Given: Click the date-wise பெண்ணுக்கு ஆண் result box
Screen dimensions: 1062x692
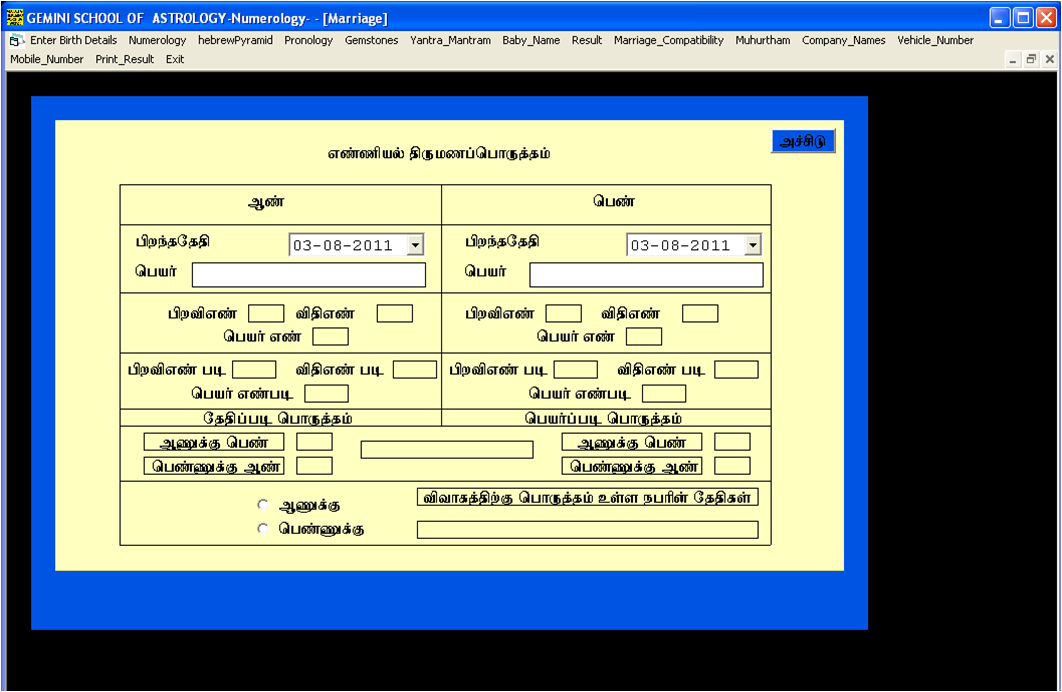Looking at the screenshot, I should pyautogui.click(x=315, y=466).
